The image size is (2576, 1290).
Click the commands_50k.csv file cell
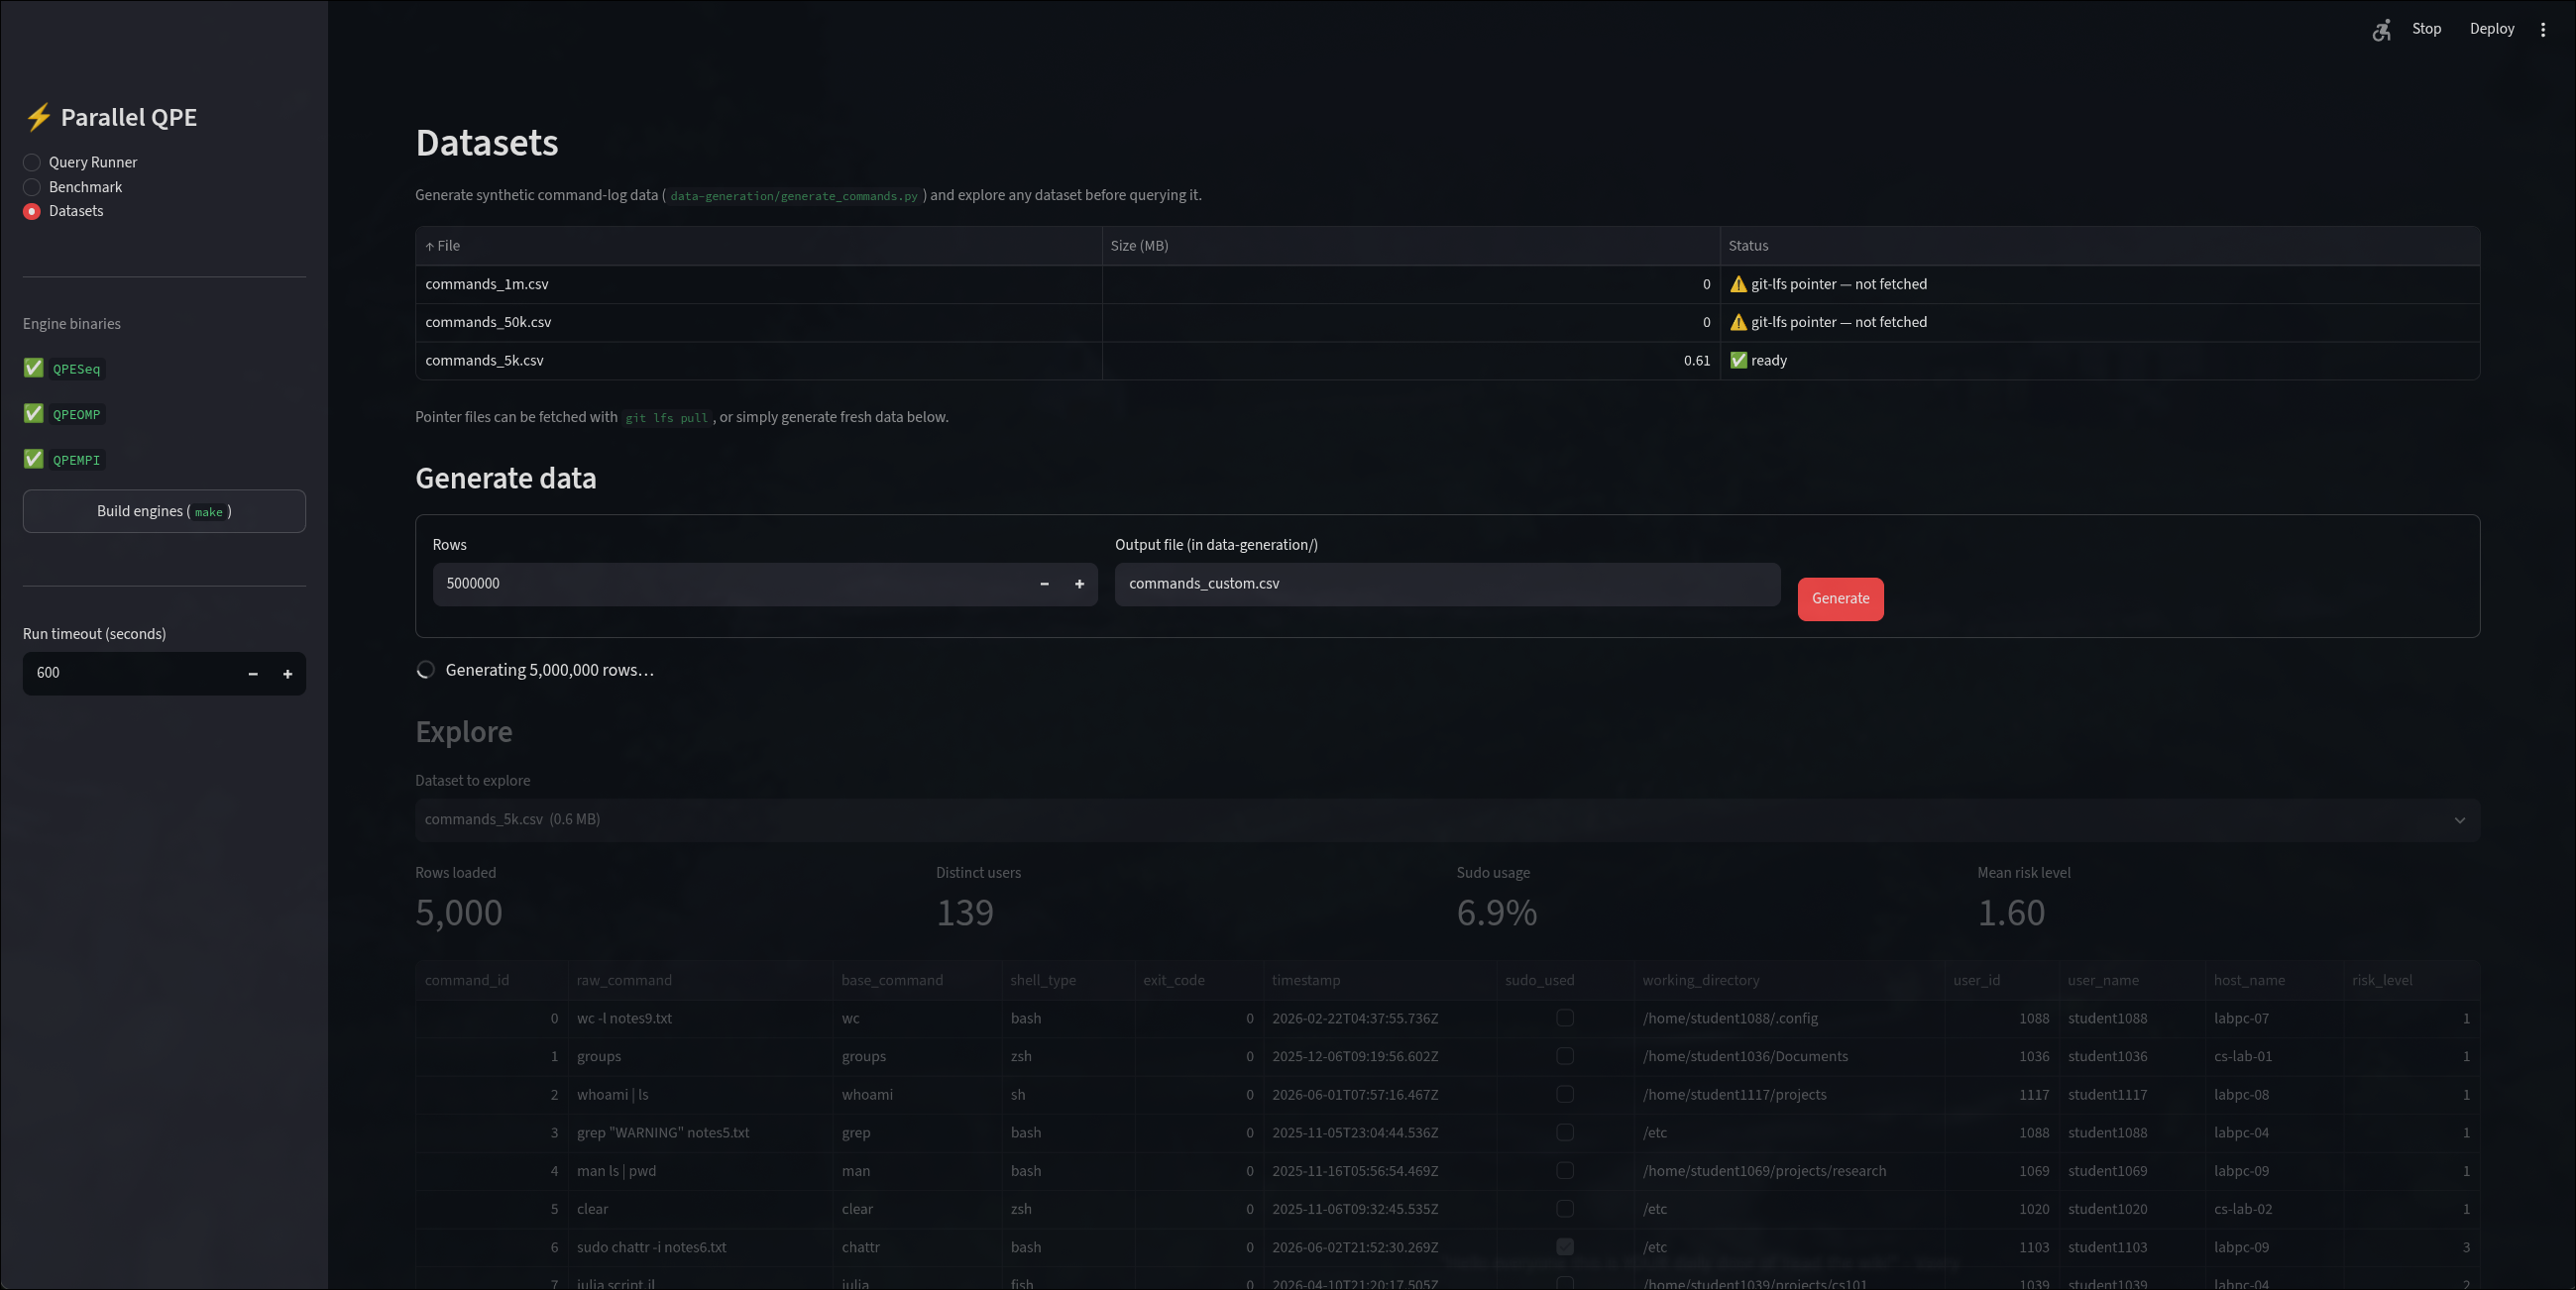[758, 322]
